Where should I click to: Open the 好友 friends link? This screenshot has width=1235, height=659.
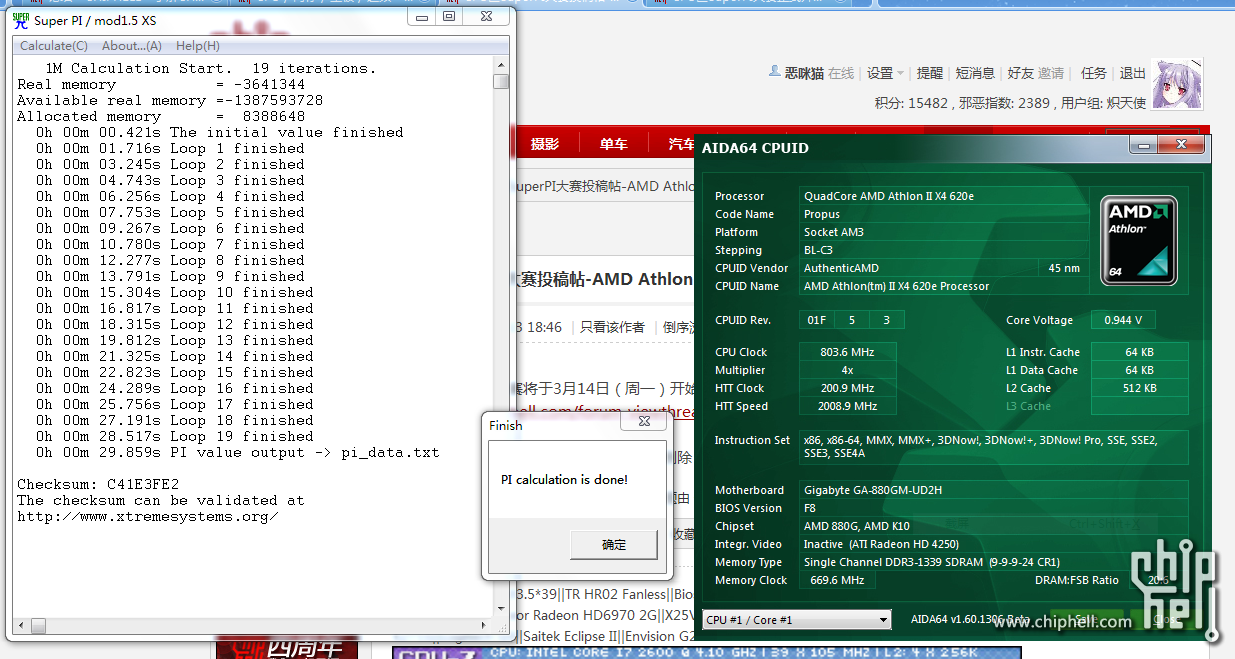point(1020,73)
